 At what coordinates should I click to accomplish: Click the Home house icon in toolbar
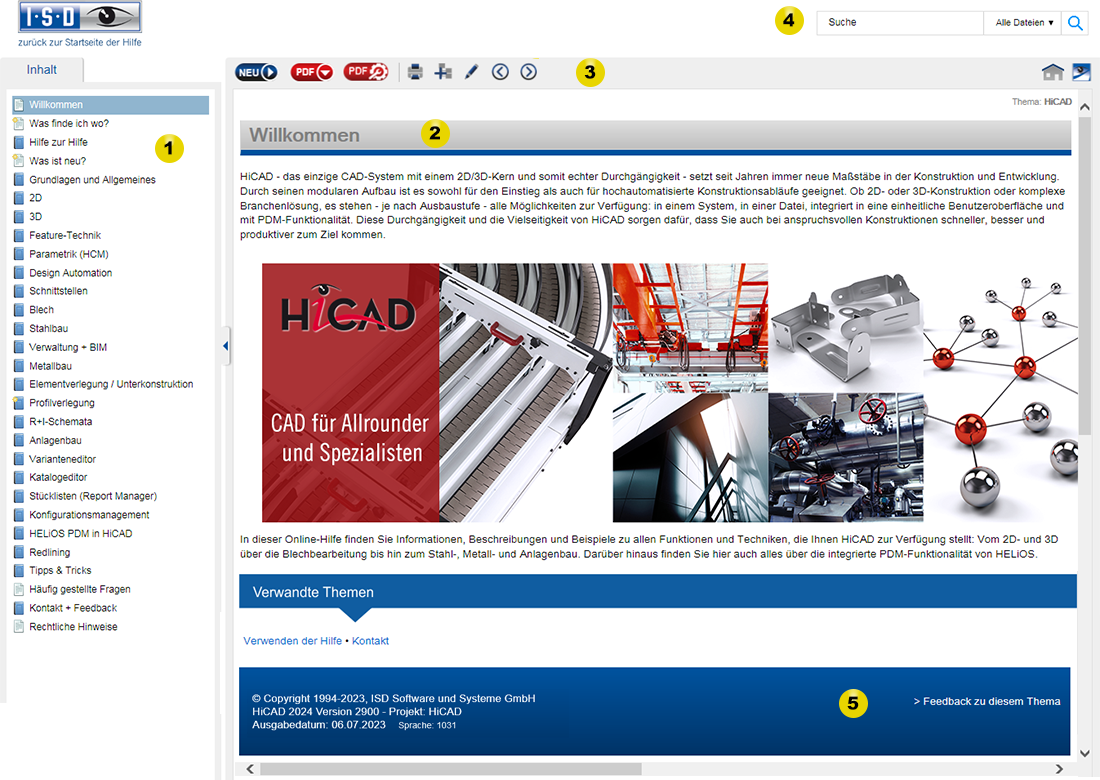(1052, 72)
